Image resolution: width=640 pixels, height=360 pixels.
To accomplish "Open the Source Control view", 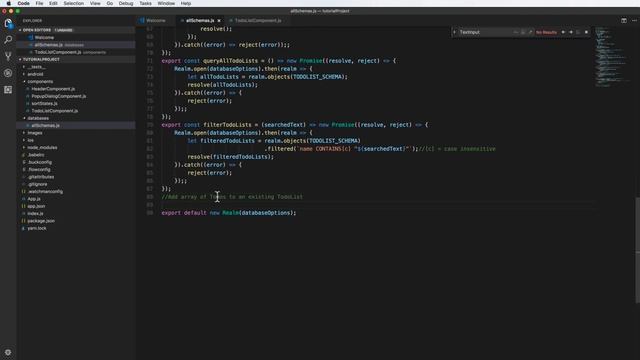I will (8, 56).
